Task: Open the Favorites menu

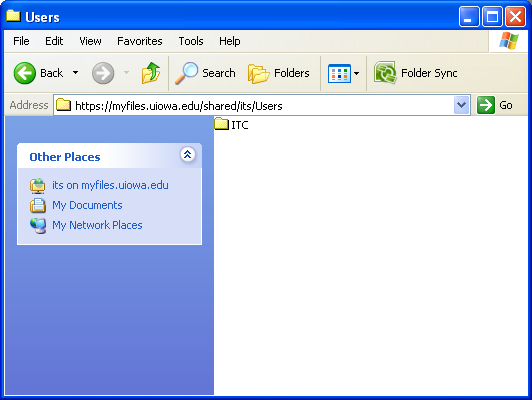Action: tap(139, 41)
